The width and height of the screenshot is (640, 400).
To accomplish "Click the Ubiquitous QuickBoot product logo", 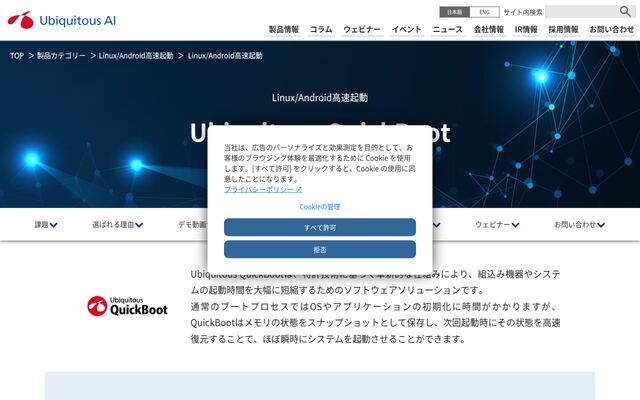I will tap(127, 306).
